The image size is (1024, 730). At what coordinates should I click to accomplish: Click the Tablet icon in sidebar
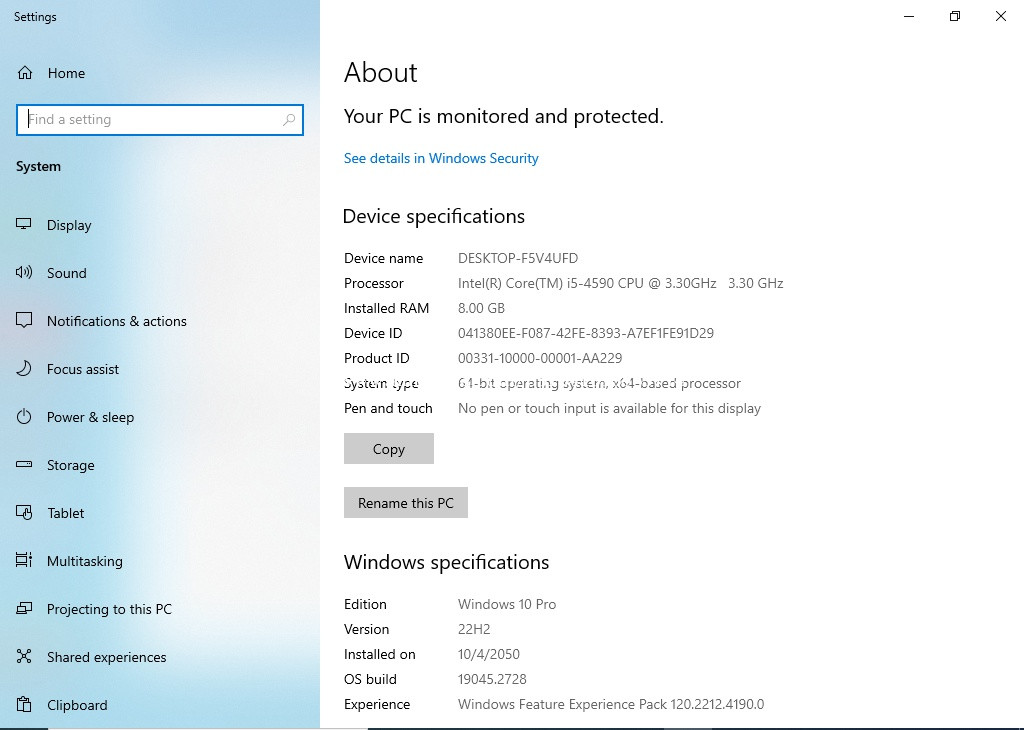pos(25,513)
